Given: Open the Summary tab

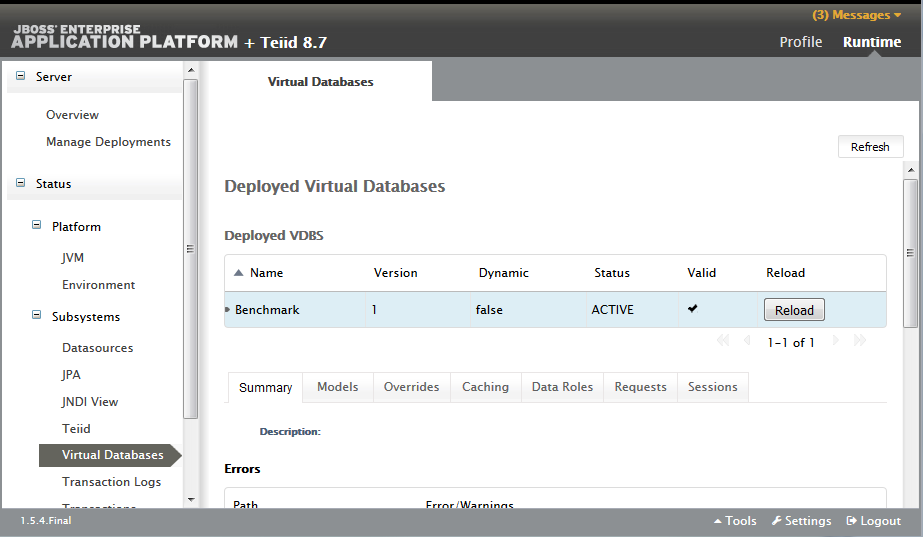Looking at the screenshot, I should tap(265, 387).
